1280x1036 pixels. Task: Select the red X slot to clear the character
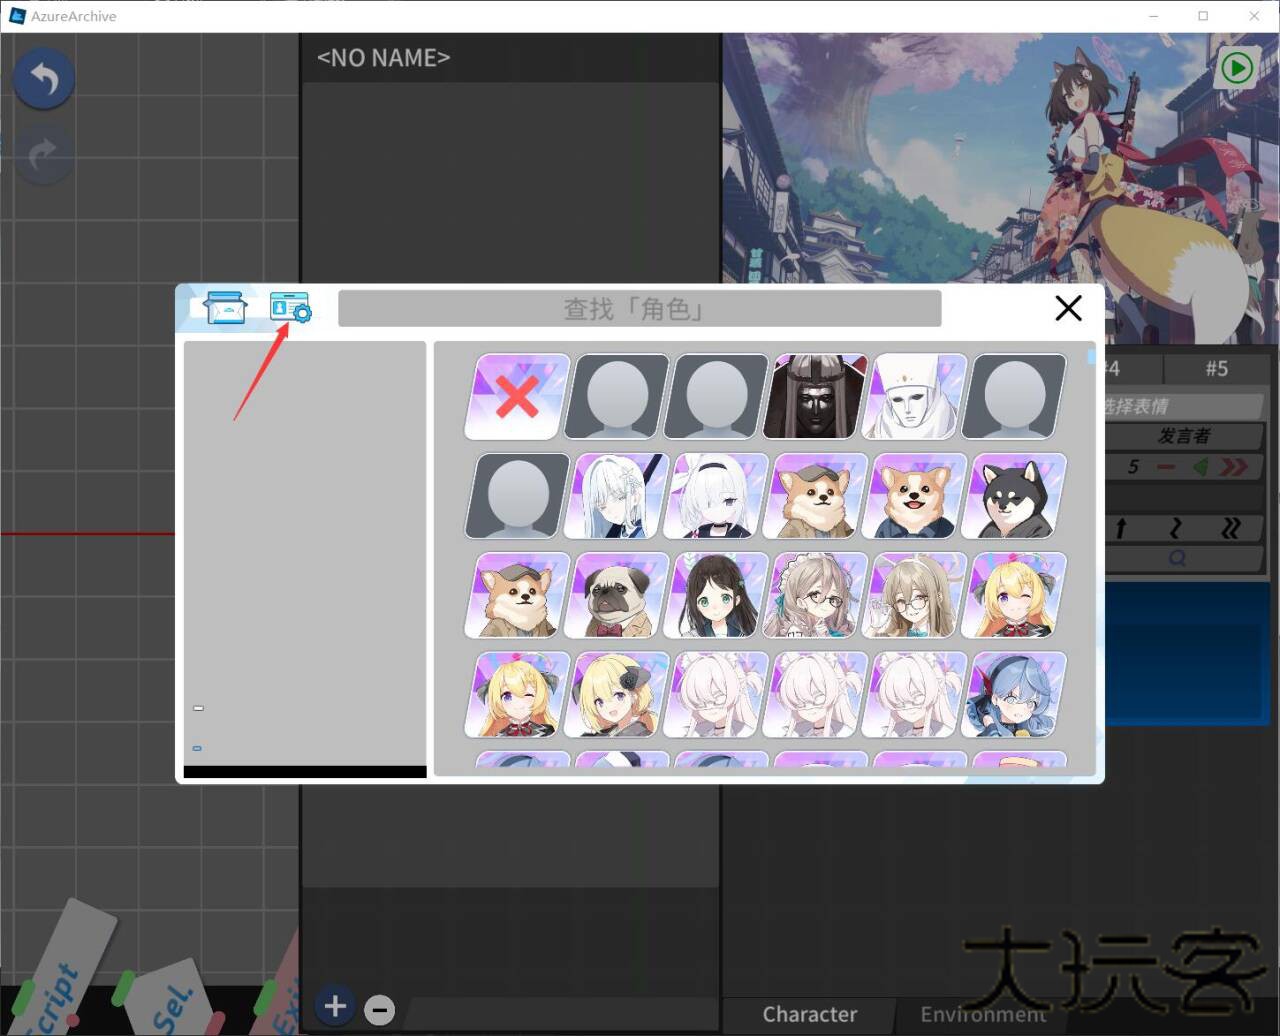tap(515, 396)
